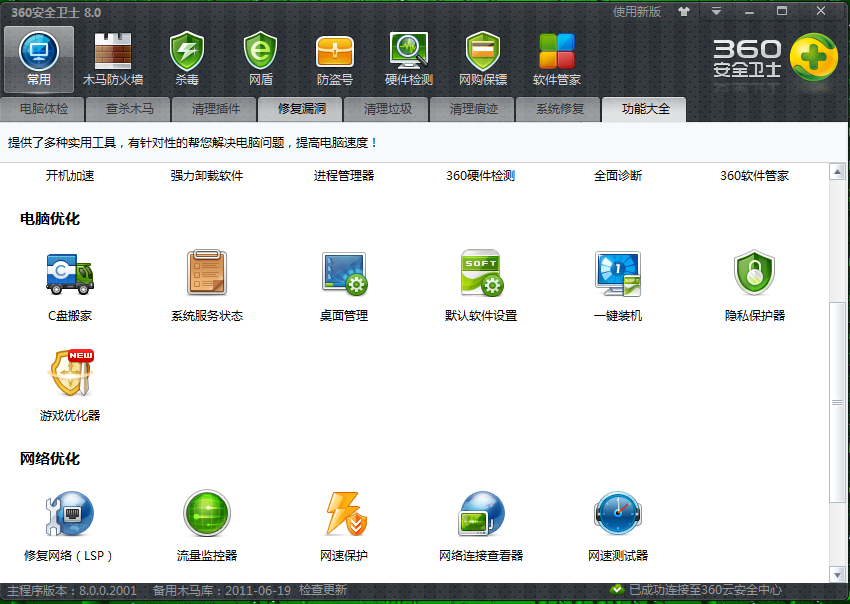850x604 pixels.
Task: Click the 360硬件检测 label
Action: (481, 176)
